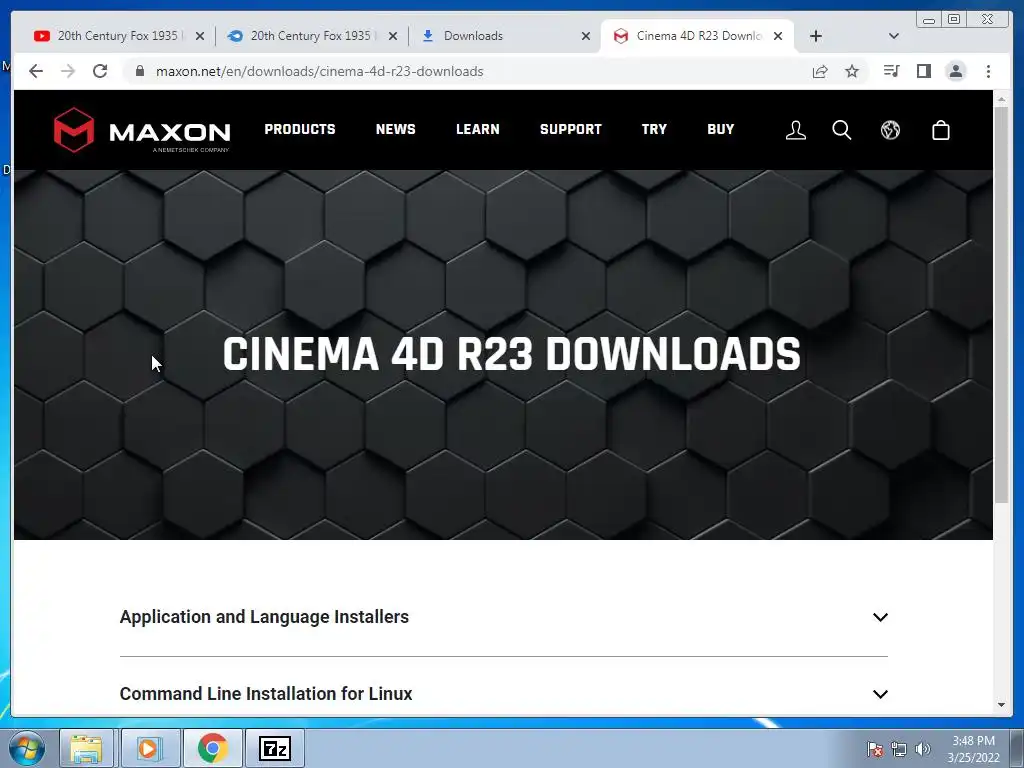
Task: Click the network tray icon
Action: coord(899,749)
